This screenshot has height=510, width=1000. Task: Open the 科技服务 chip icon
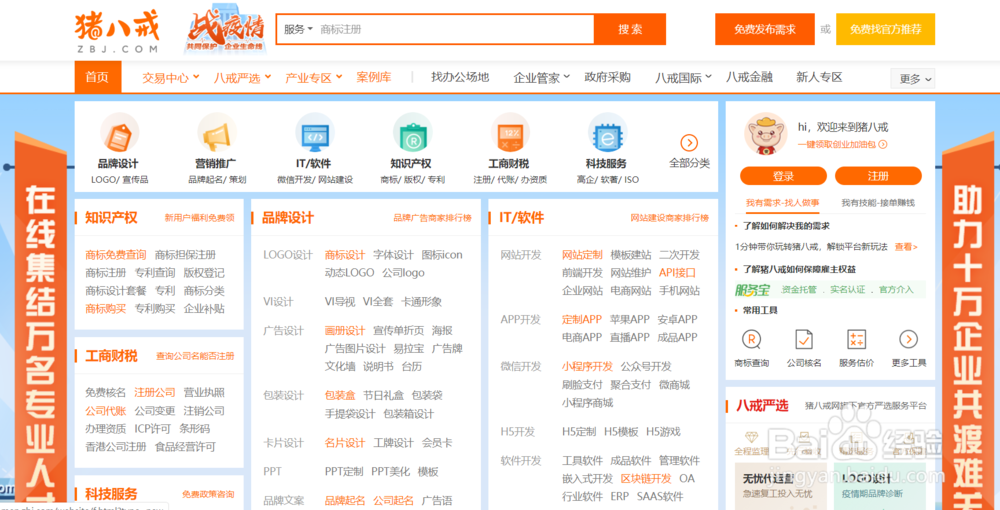[x=607, y=134]
